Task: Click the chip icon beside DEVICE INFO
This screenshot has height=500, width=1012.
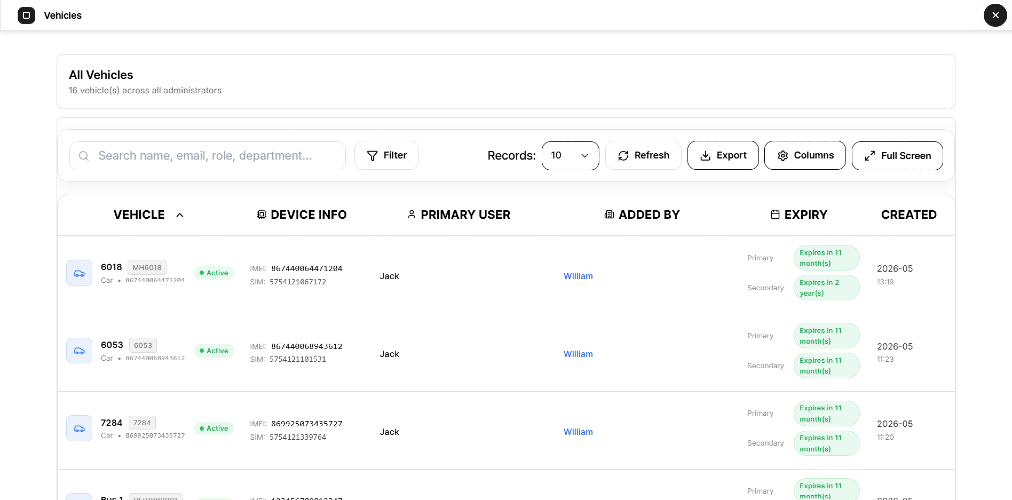Action: point(261,215)
